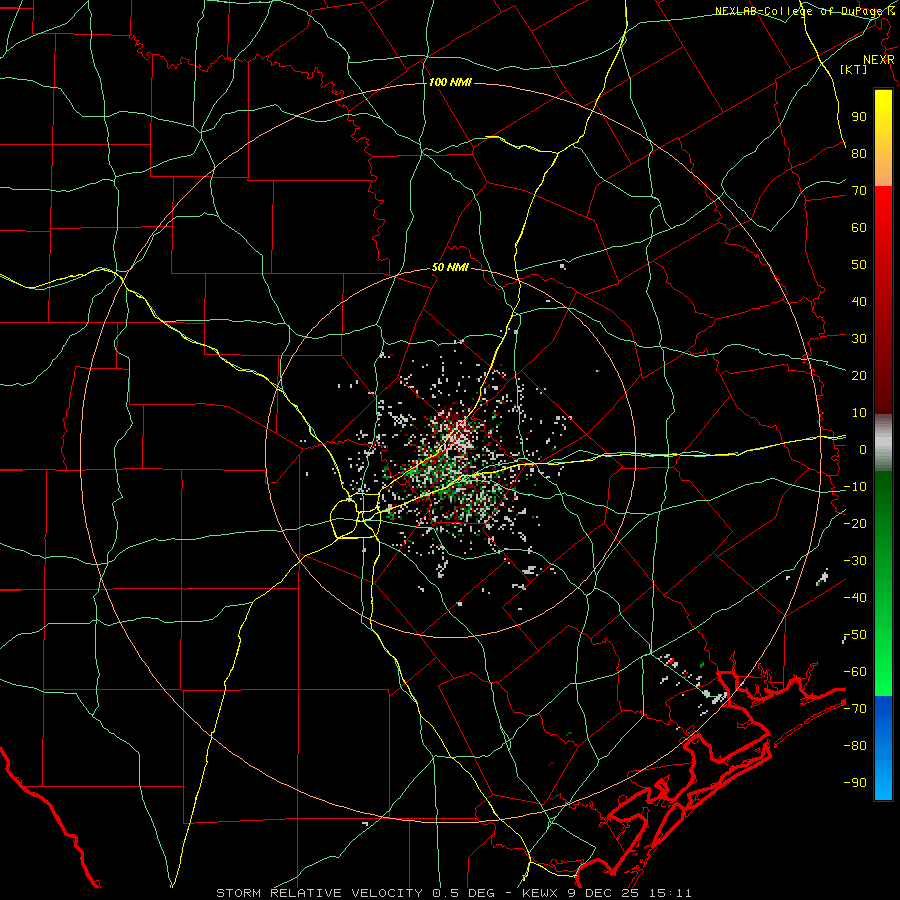Click the 90 value on velocity scale

click(859, 117)
